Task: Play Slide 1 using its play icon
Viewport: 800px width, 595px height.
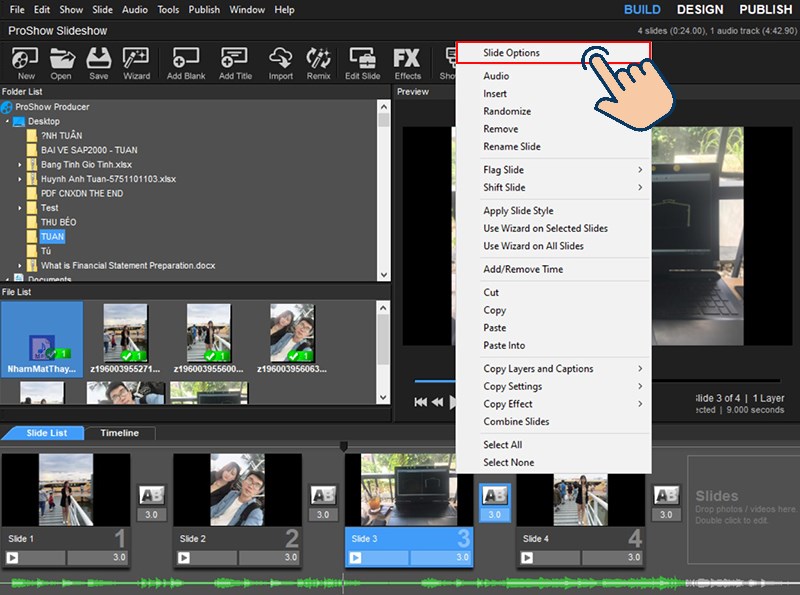Action: (12, 558)
